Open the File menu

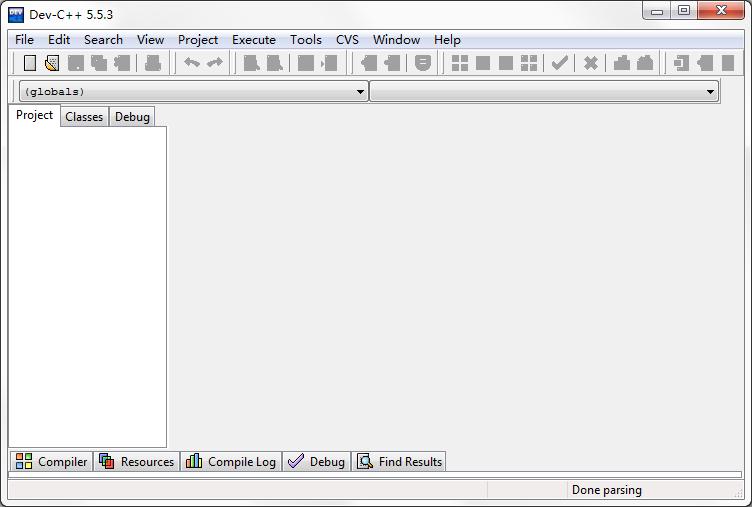pyautogui.click(x=24, y=39)
